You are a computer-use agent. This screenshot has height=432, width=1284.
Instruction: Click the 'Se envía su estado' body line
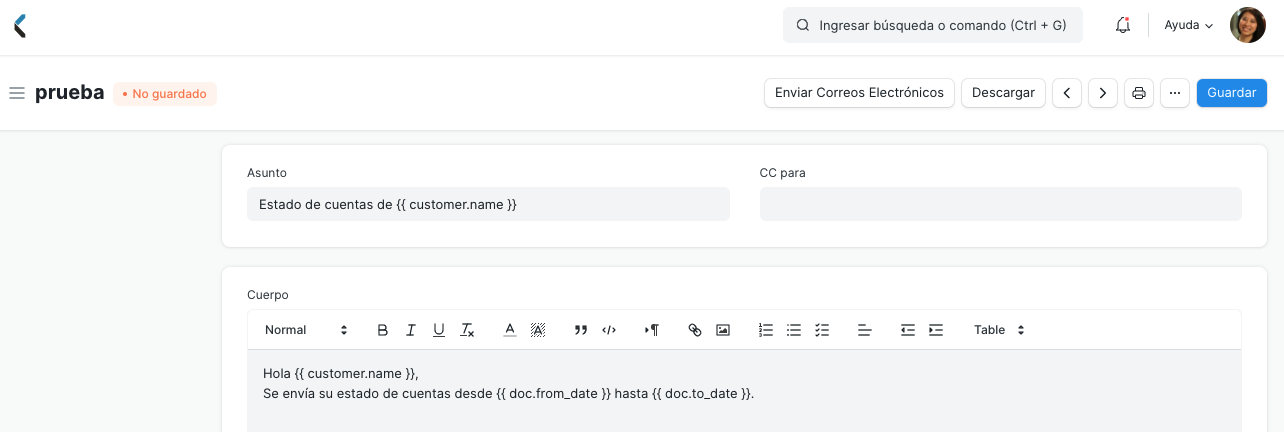point(509,394)
